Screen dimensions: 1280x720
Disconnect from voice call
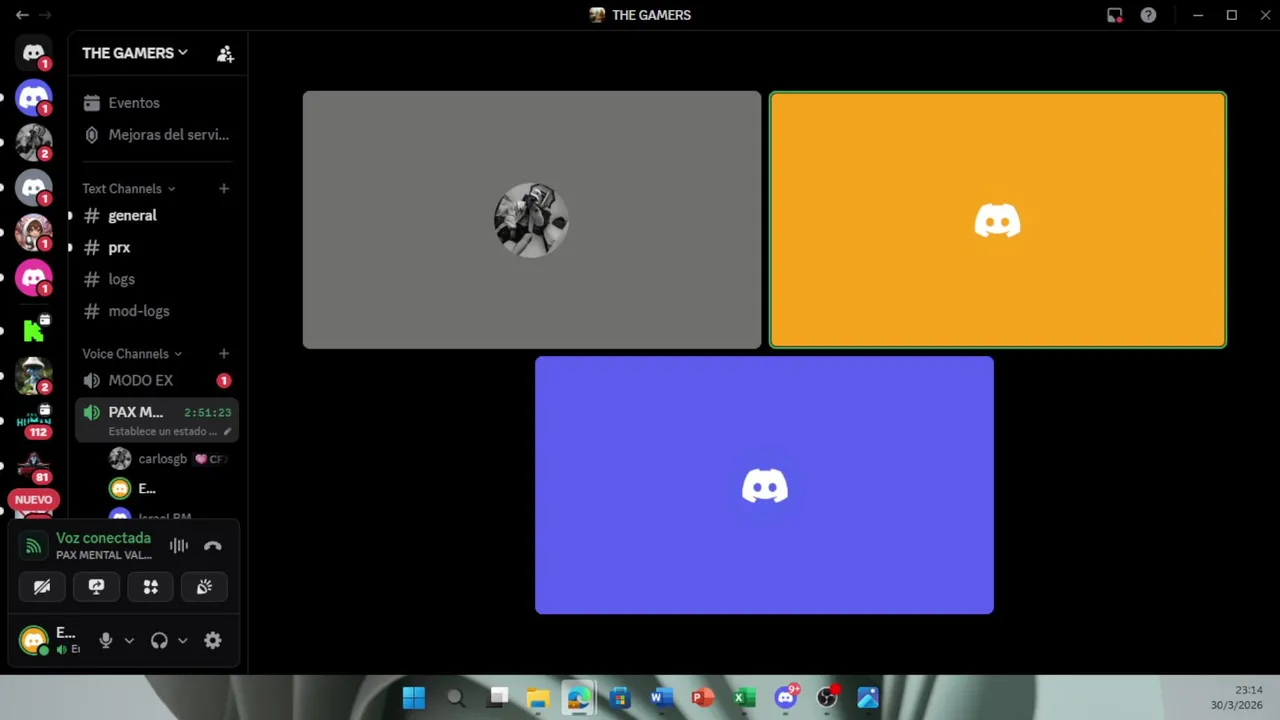[212, 546]
